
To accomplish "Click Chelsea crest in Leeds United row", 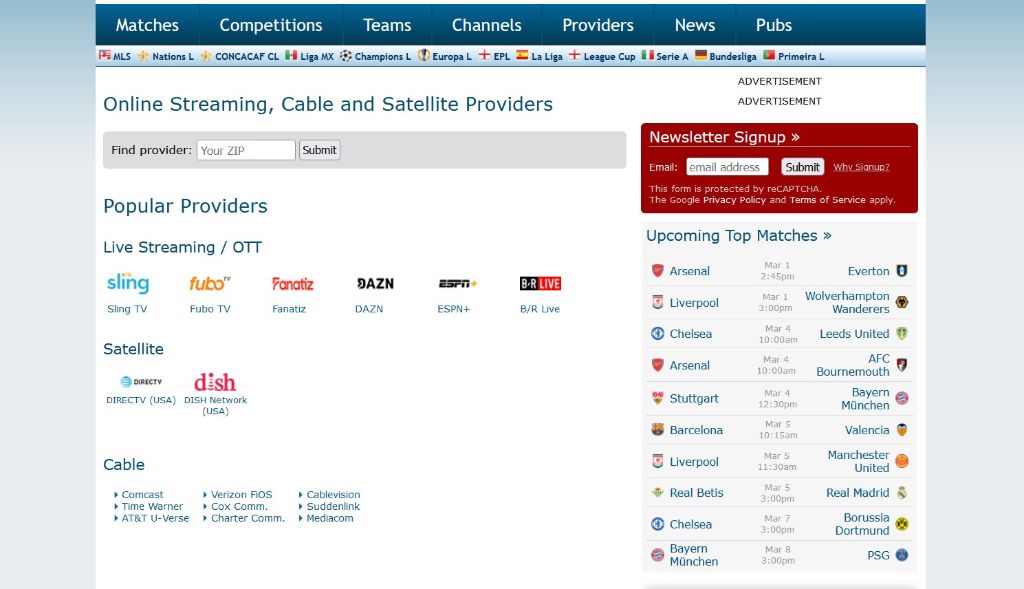I will [x=658, y=334].
